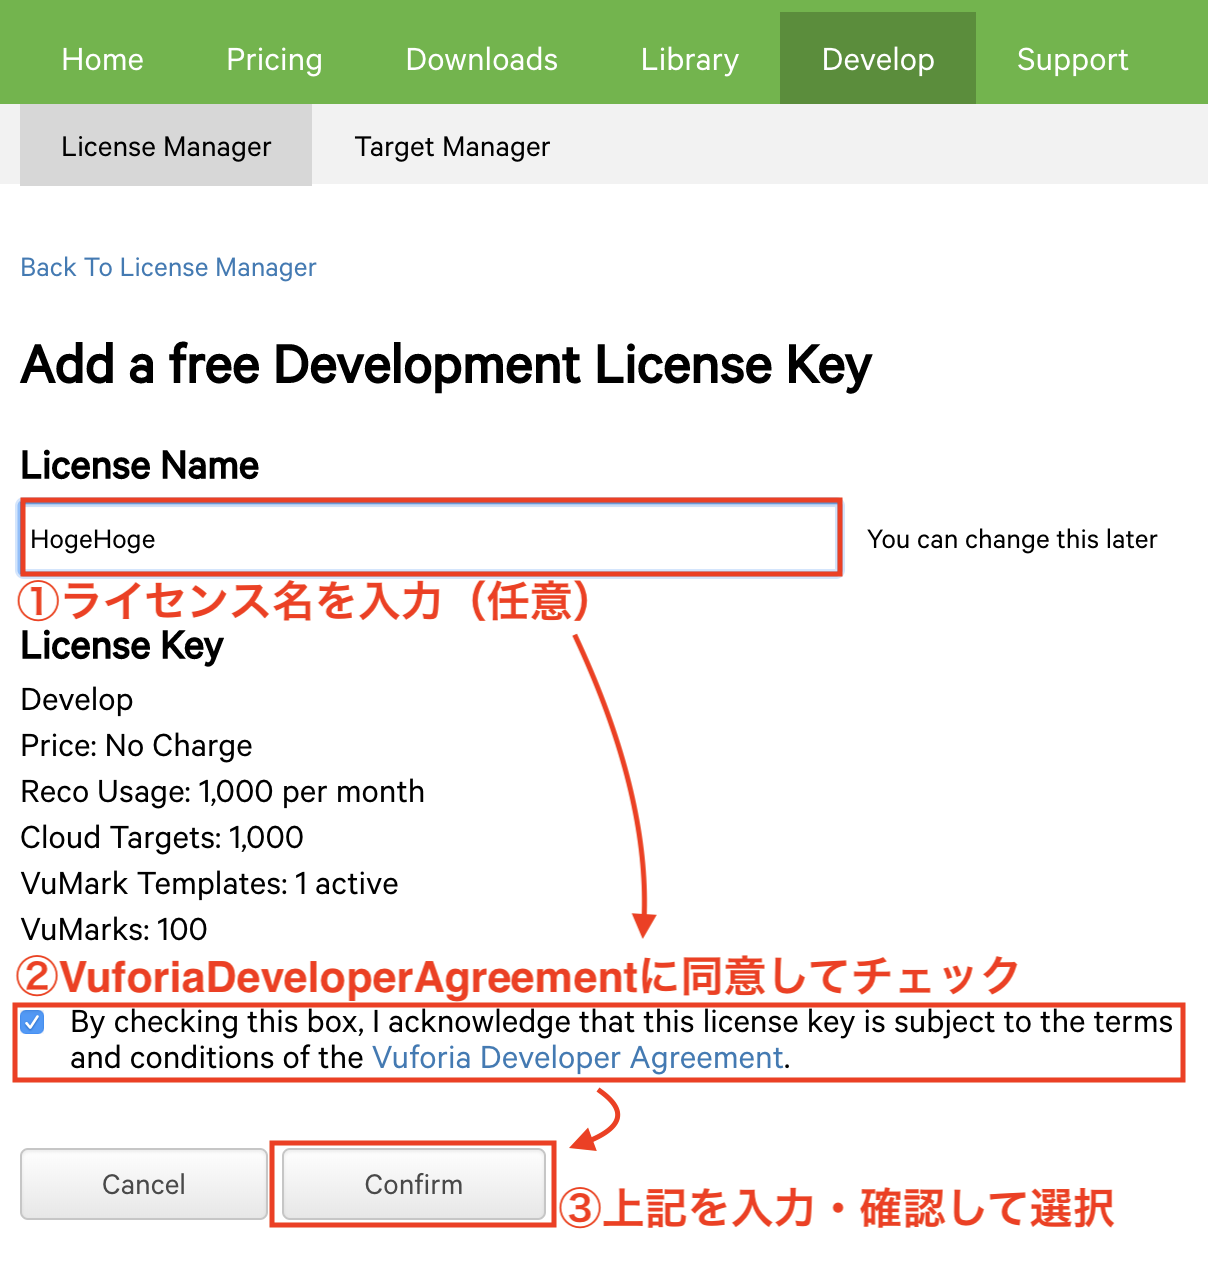
Task: Open the Home page in navigation
Action: (x=102, y=59)
